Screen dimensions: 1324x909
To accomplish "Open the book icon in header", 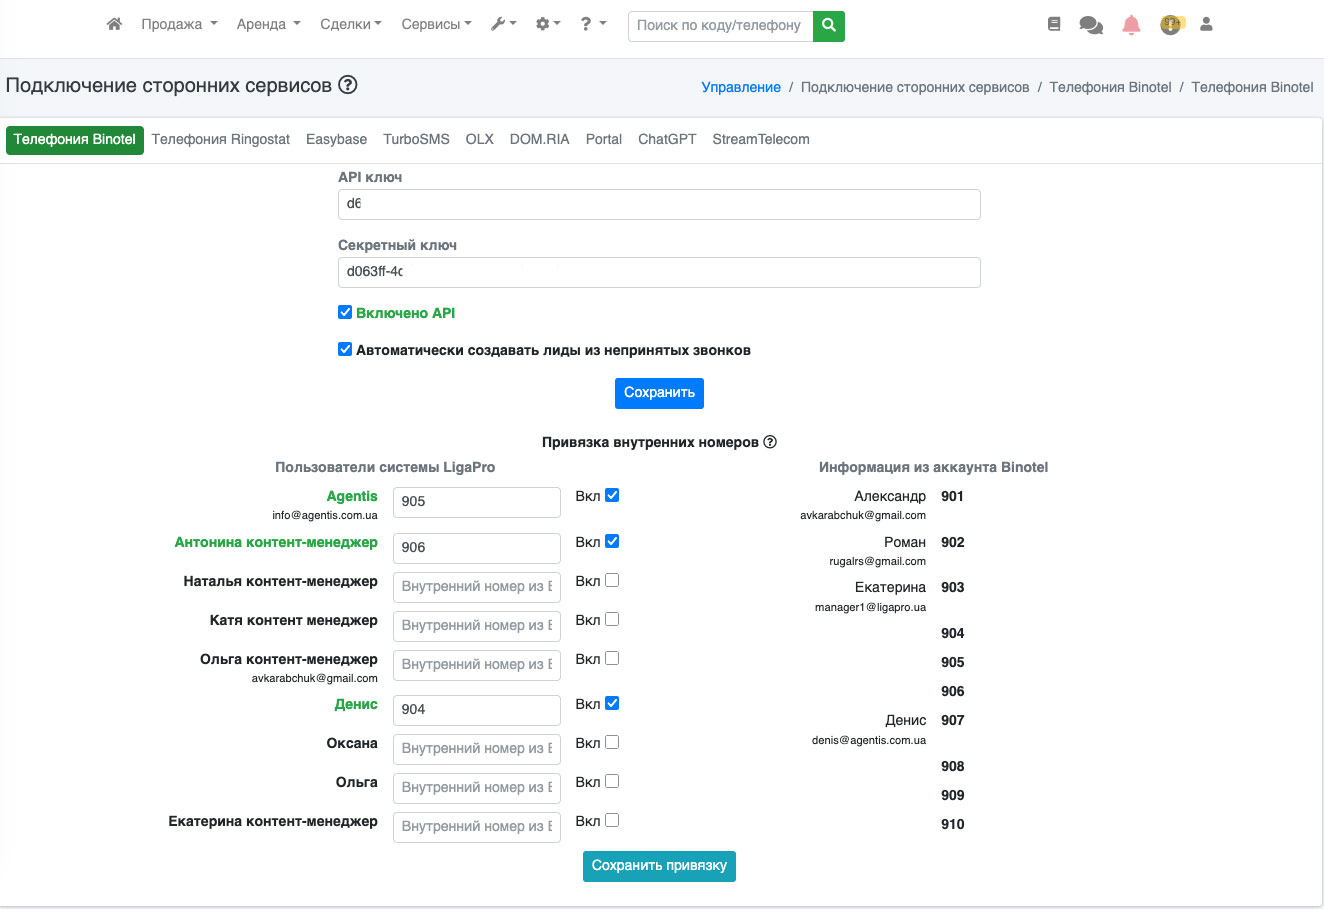I will pos(1054,24).
